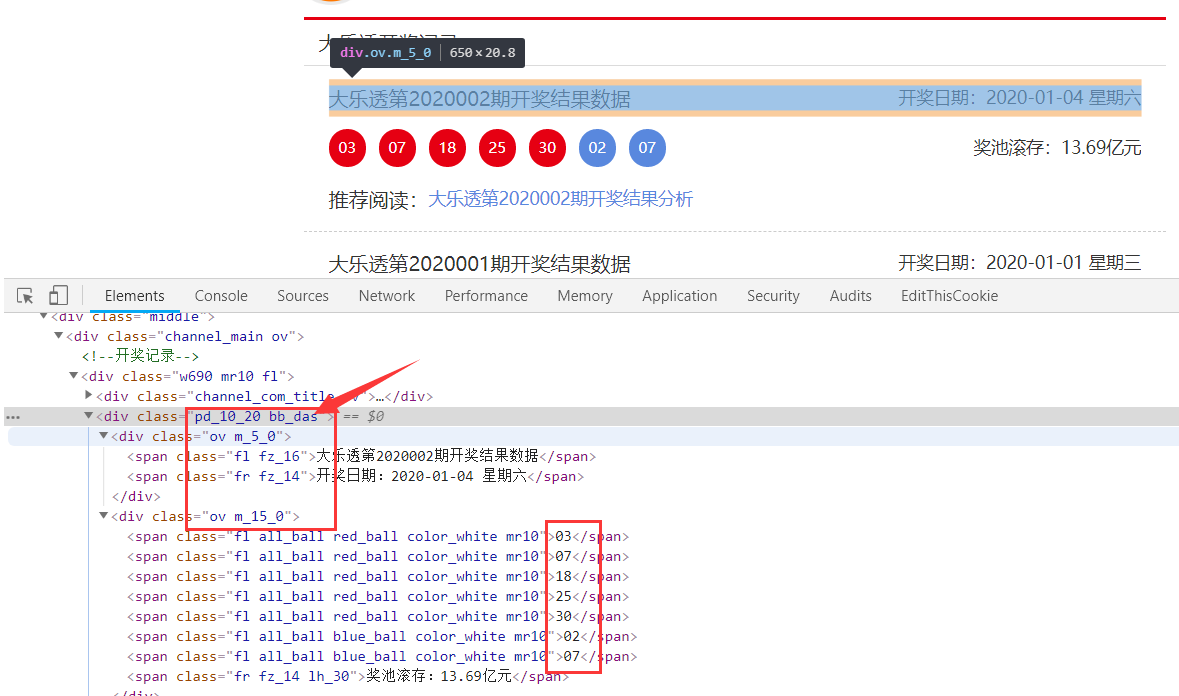Open the EditThisCookie tab
The width and height of the screenshot is (1179, 696).
[x=950, y=296]
